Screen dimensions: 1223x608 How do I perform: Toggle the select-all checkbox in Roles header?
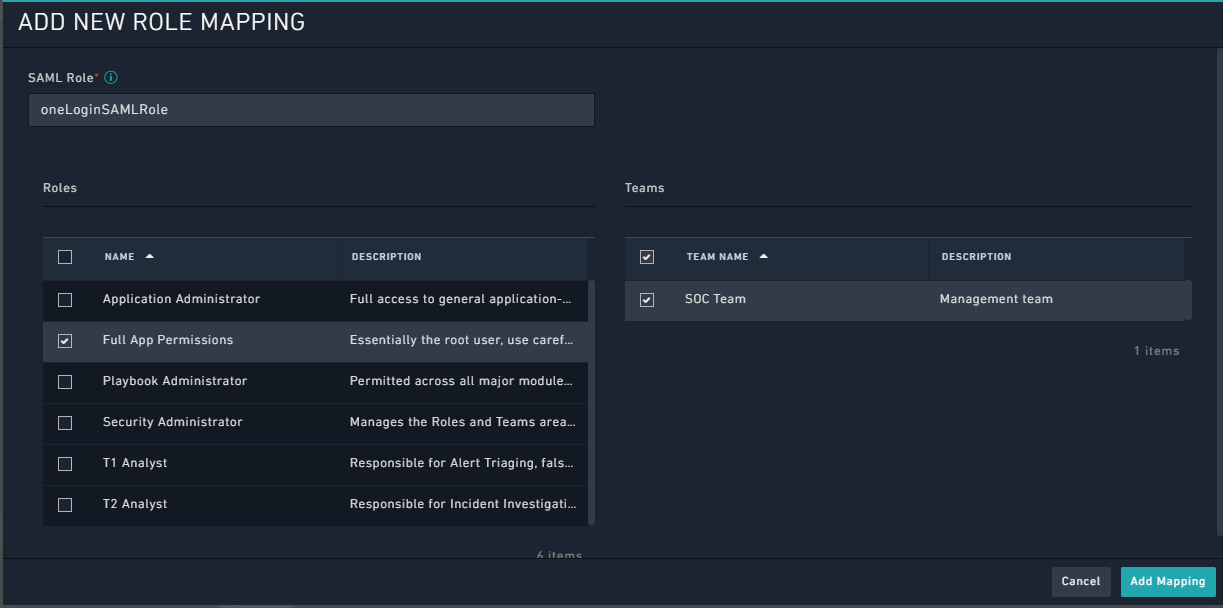coord(65,256)
